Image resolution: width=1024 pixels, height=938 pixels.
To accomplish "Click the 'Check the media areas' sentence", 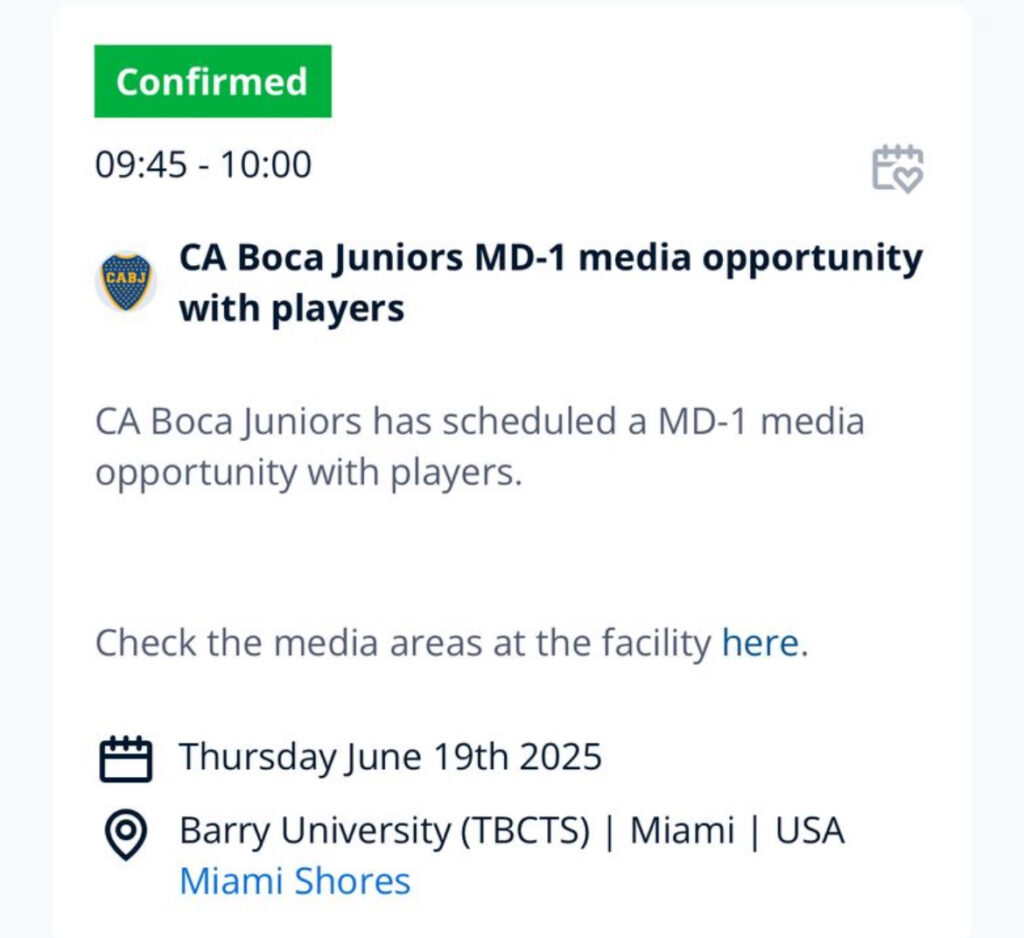I will 452,643.
